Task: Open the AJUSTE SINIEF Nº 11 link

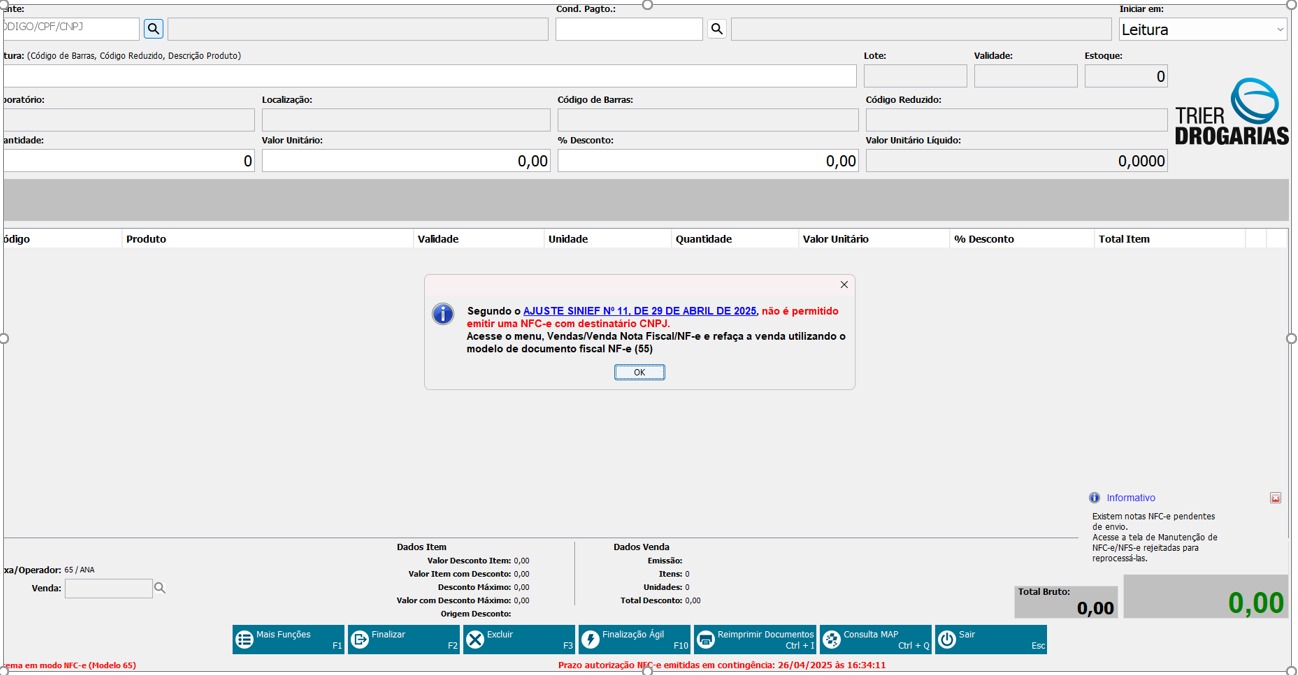Action: (x=639, y=311)
